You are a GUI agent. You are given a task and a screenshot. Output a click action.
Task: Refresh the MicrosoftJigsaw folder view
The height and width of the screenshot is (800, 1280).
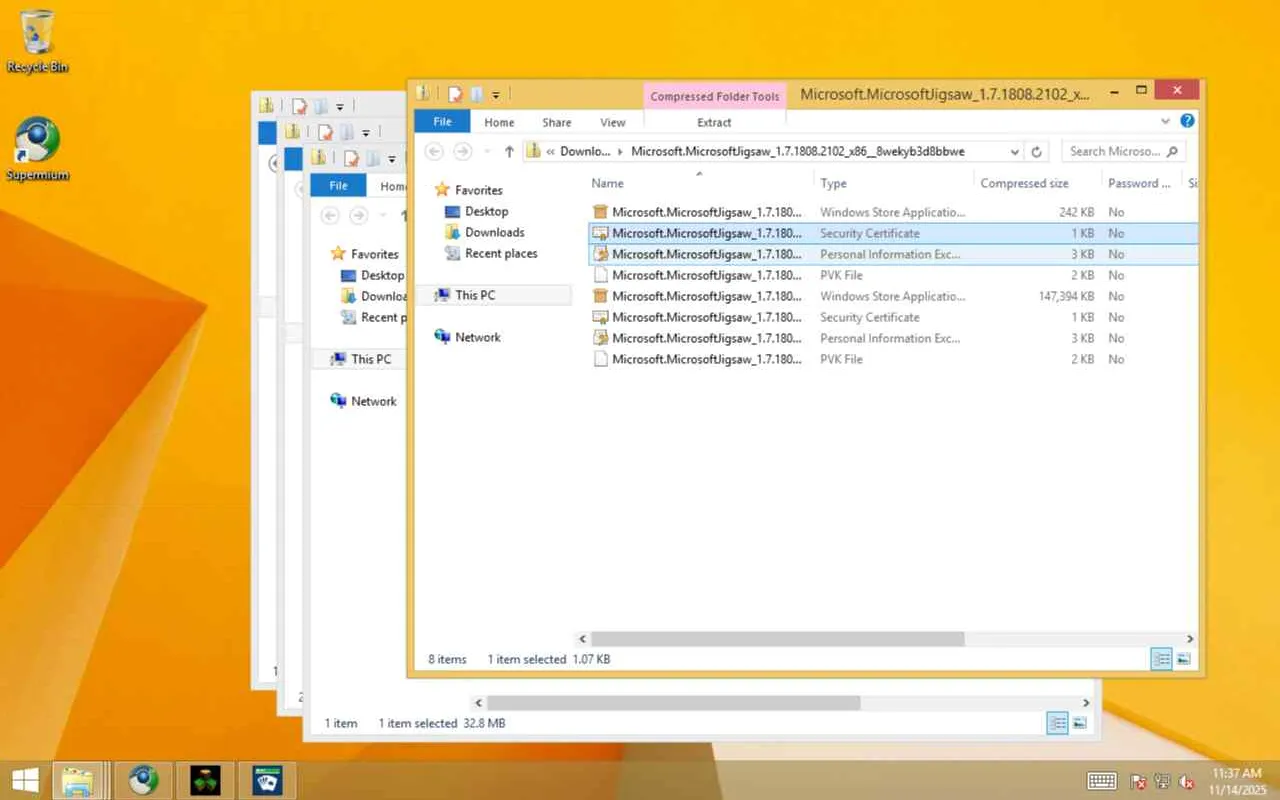pos(1037,152)
